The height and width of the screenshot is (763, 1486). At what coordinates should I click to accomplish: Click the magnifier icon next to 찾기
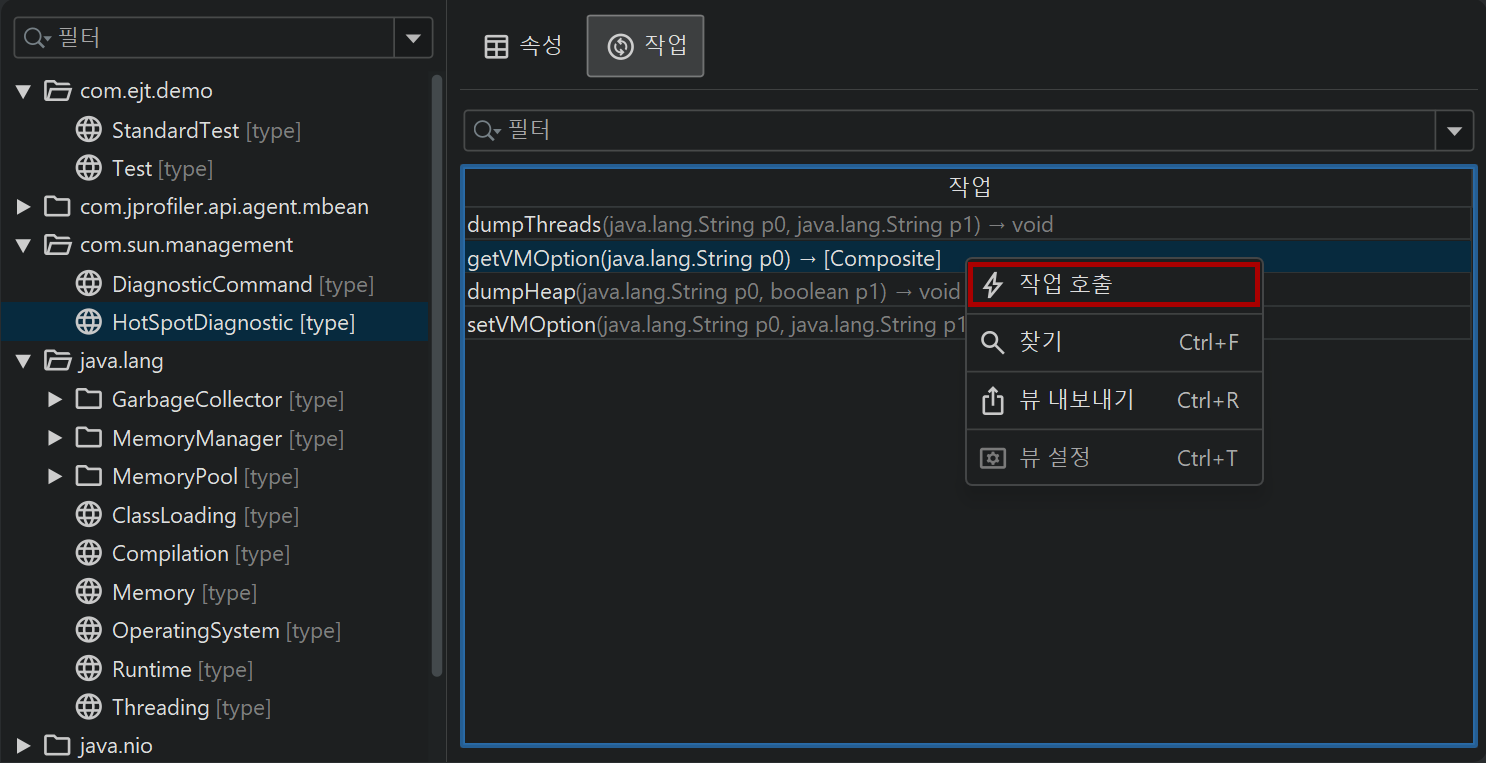click(992, 343)
